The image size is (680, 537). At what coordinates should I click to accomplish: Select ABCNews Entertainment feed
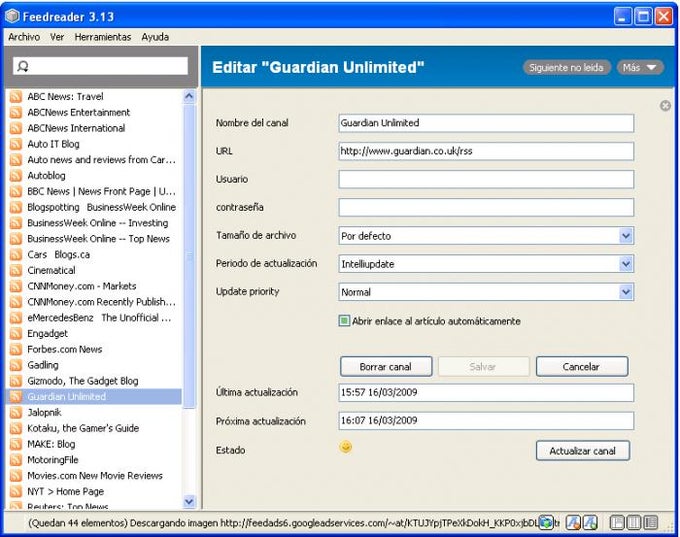94,112
